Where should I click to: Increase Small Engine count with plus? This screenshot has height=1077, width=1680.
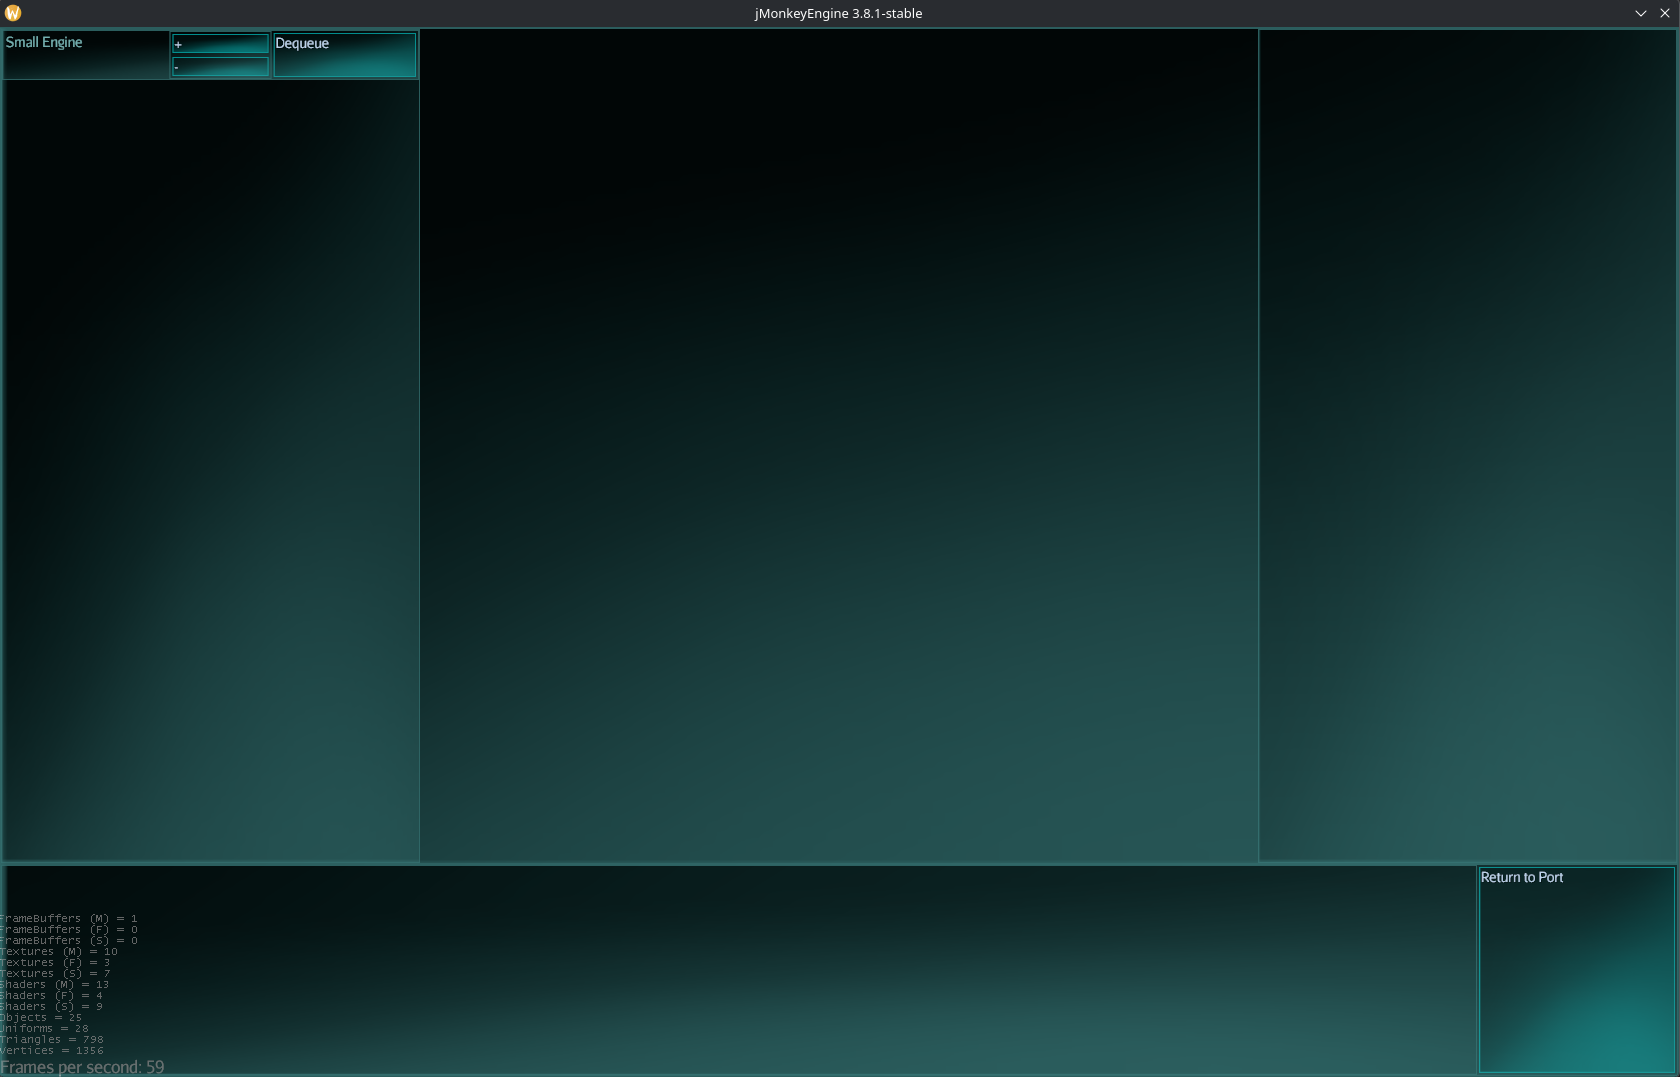(x=220, y=44)
